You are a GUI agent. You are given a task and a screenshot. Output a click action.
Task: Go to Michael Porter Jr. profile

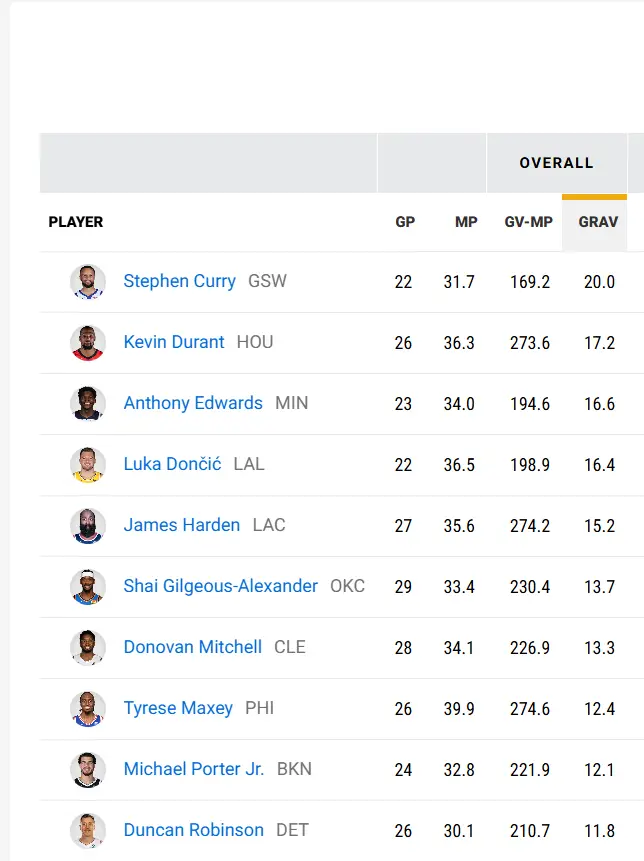pos(194,769)
